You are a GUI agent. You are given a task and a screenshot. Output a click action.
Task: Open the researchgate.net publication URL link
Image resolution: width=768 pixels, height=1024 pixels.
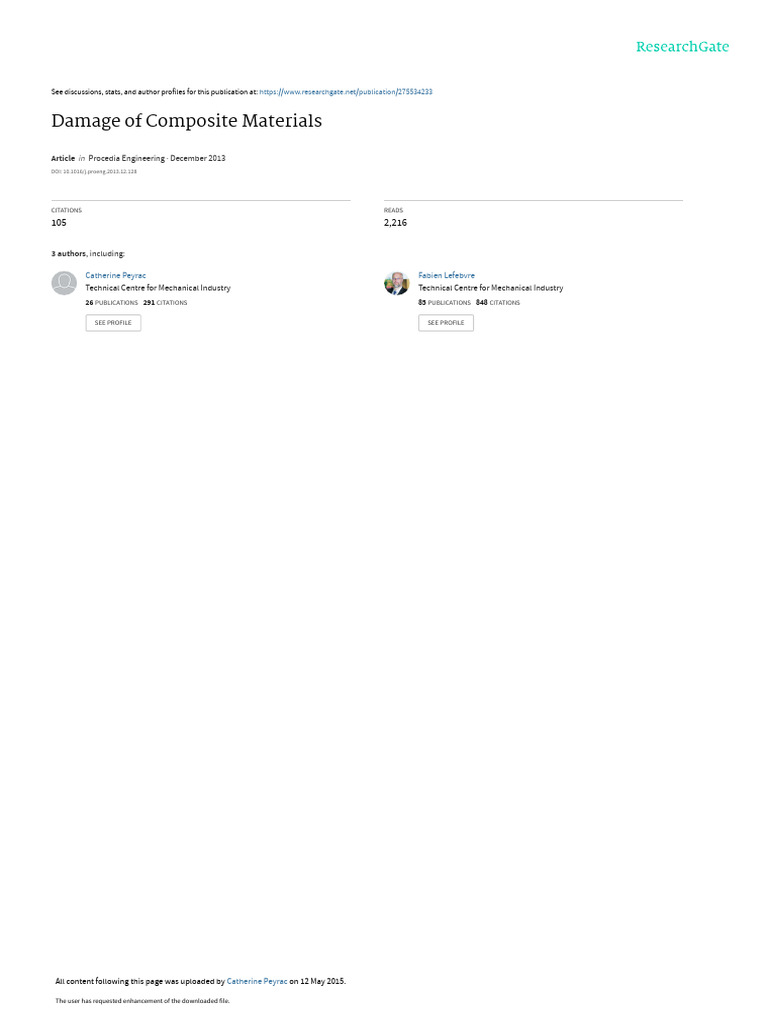(x=345, y=92)
